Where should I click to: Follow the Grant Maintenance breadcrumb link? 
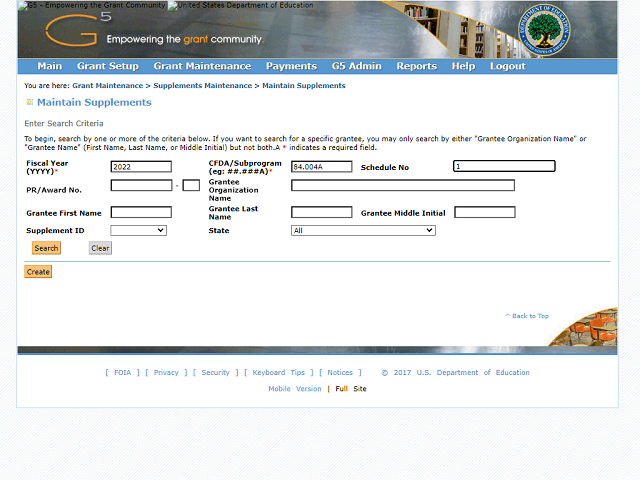[108, 86]
